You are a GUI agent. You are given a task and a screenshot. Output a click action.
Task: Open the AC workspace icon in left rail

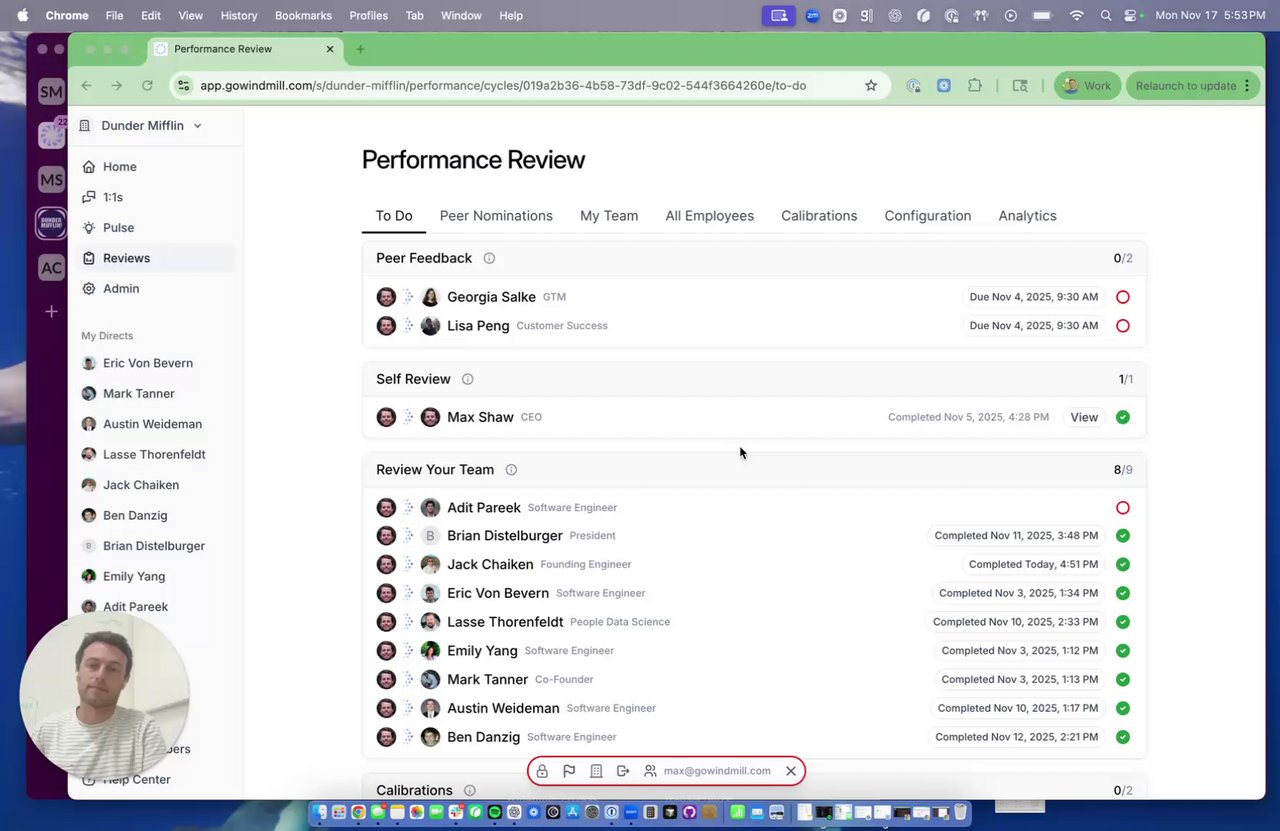[x=51, y=267]
